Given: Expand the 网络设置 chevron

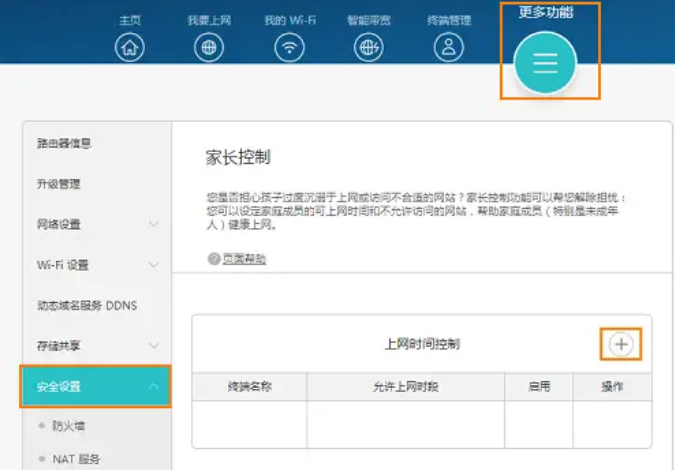Looking at the screenshot, I should point(154,225).
